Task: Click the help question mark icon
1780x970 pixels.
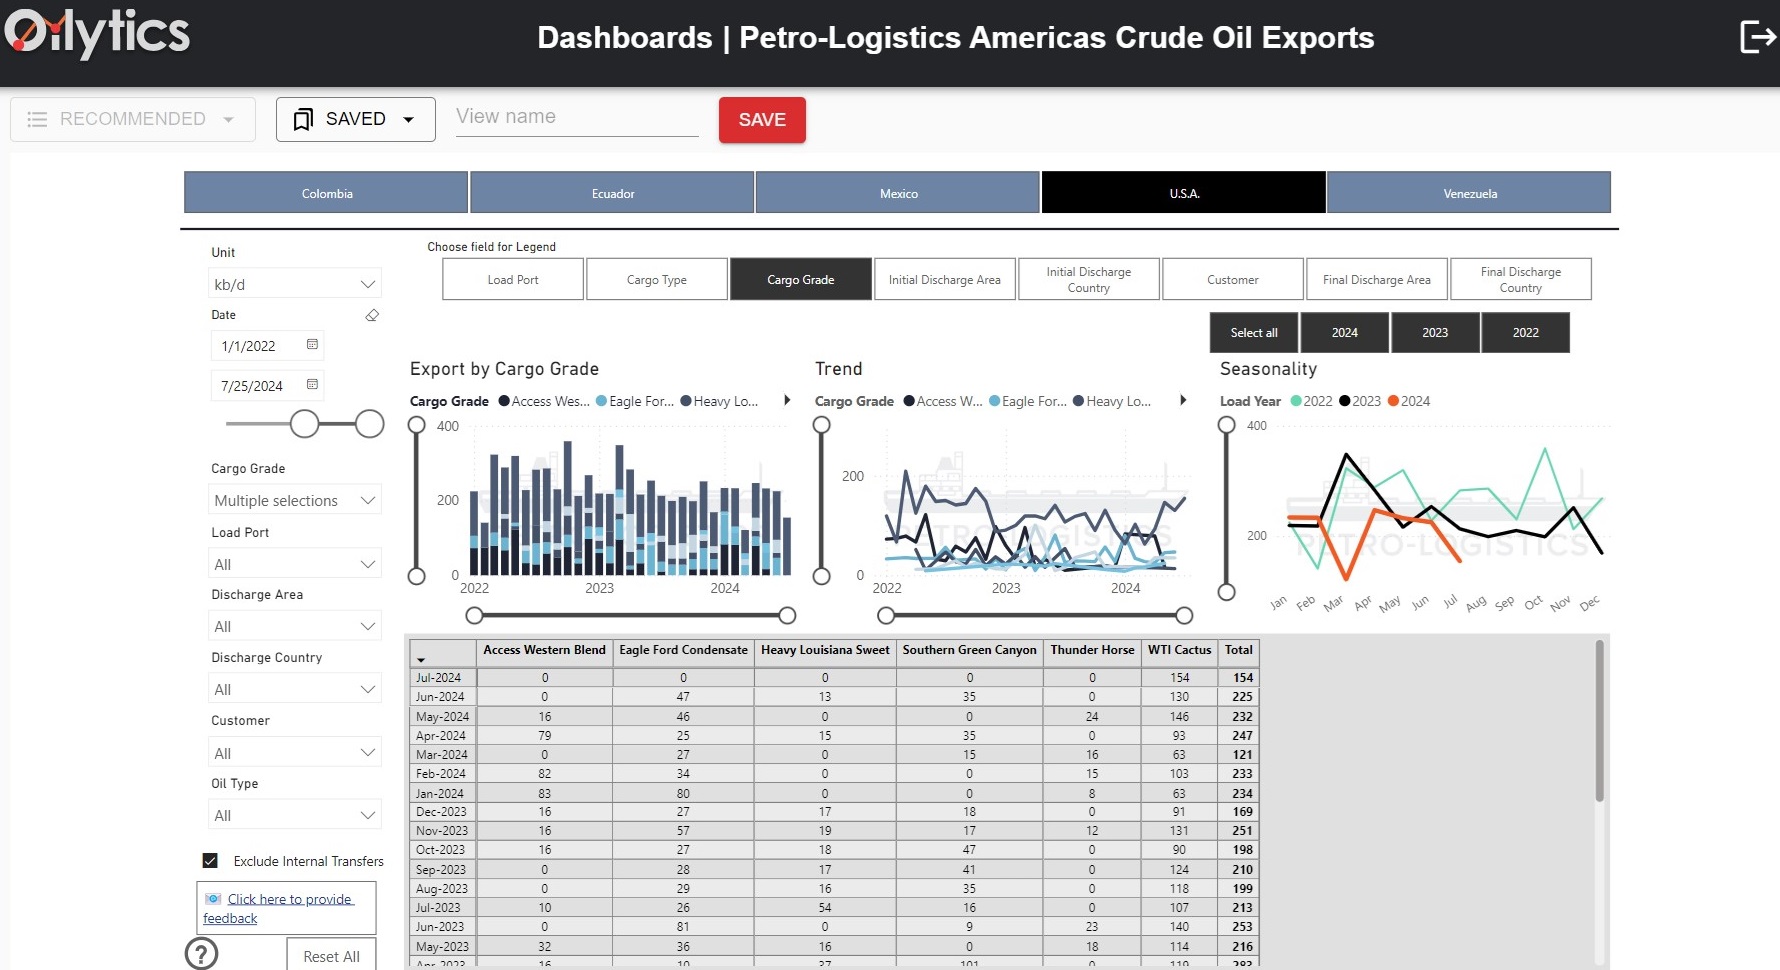Action: click(x=201, y=953)
